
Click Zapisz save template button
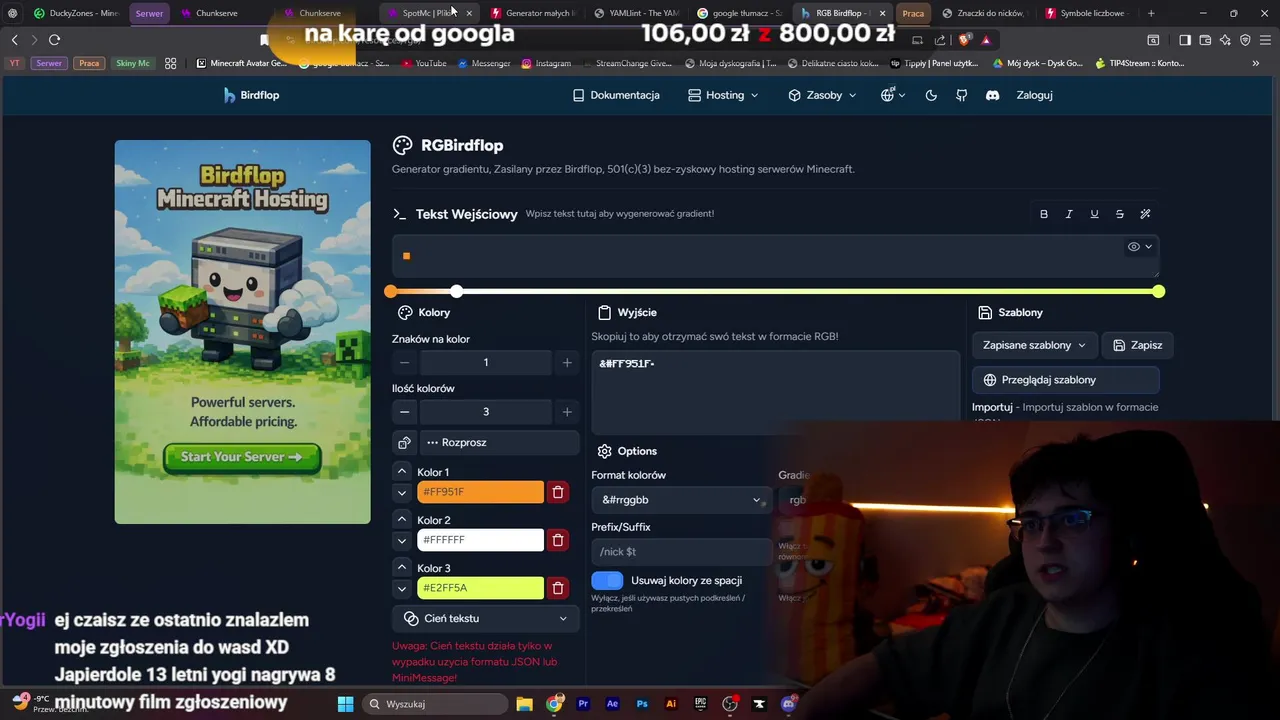click(x=1138, y=345)
